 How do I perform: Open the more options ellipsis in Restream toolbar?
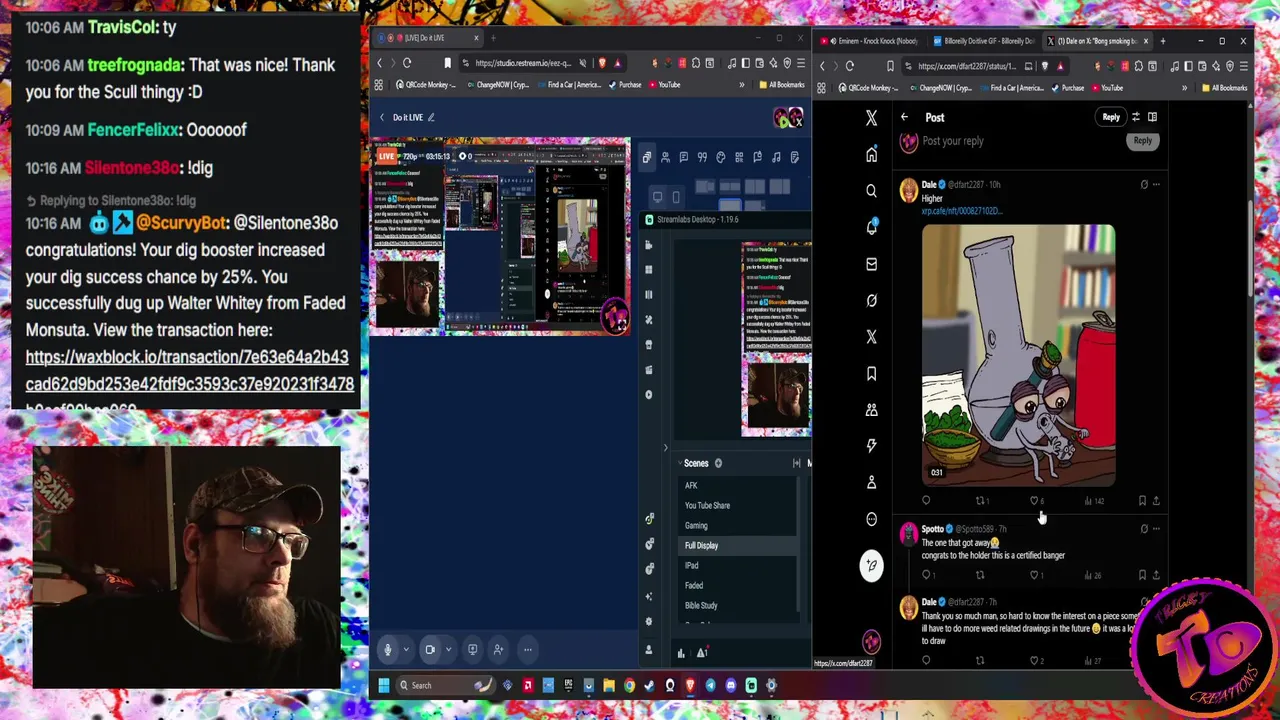point(528,650)
